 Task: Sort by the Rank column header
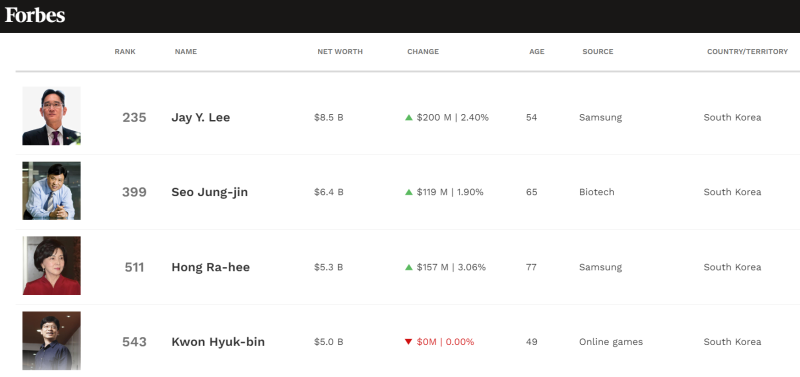coord(125,52)
